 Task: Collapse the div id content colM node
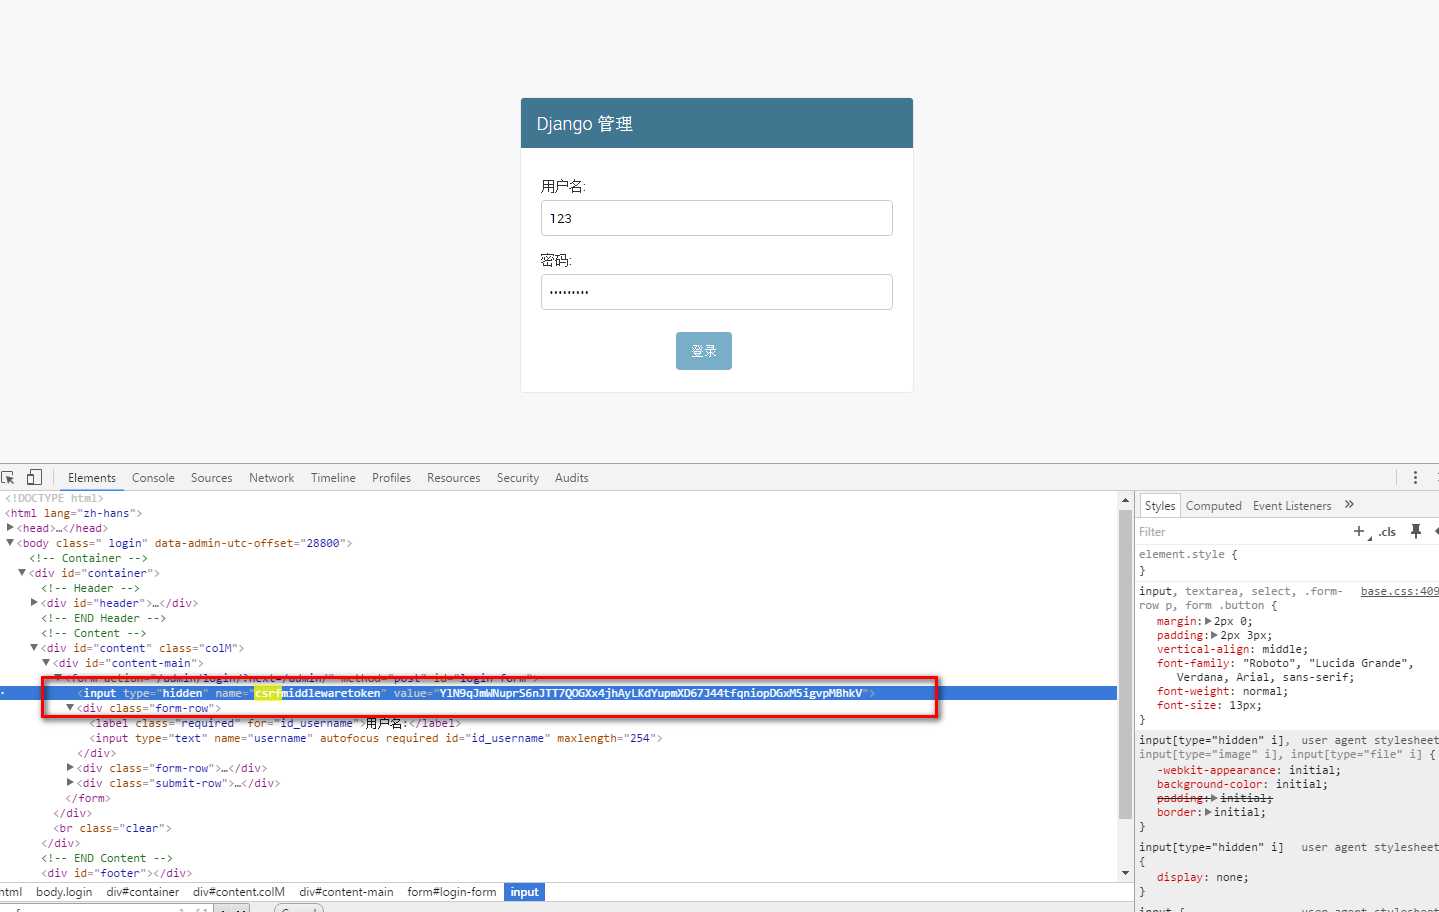(34, 648)
